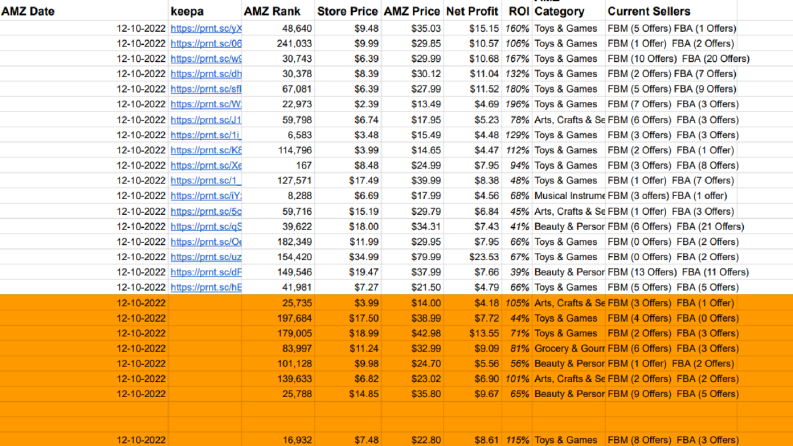Select Store Price cell $9.48

pos(347,28)
